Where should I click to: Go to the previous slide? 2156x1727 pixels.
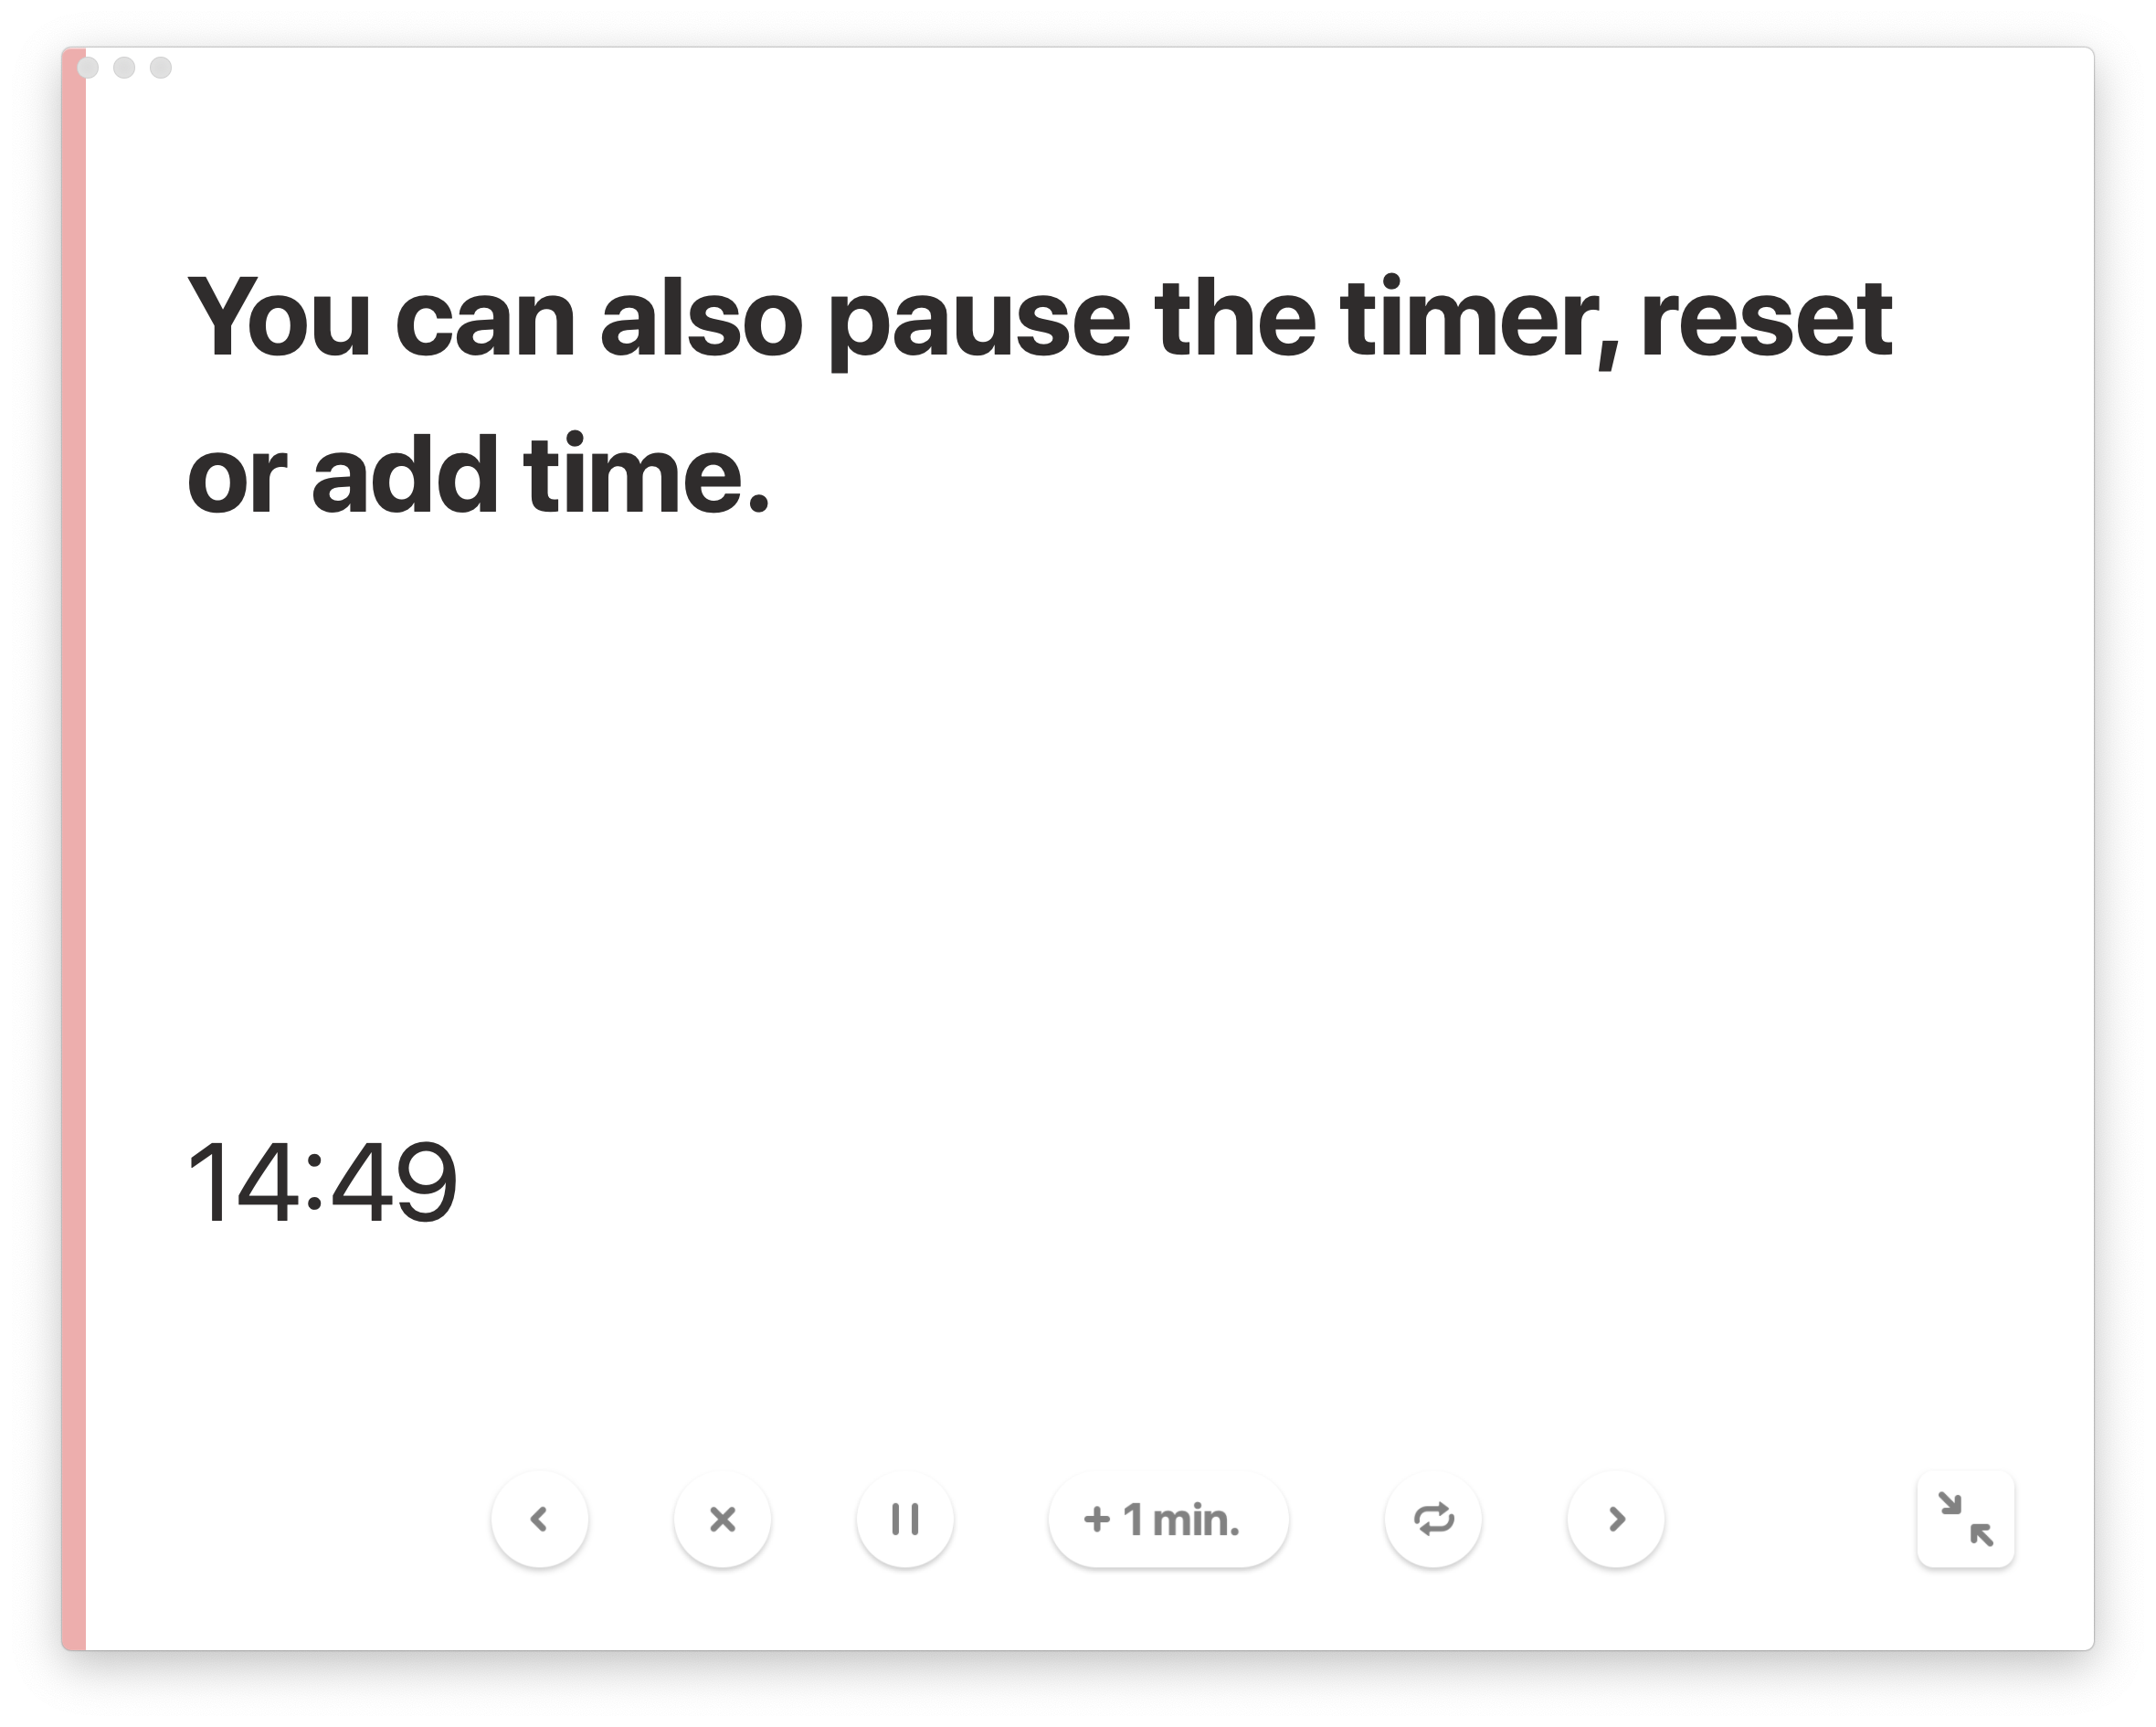539,1517
